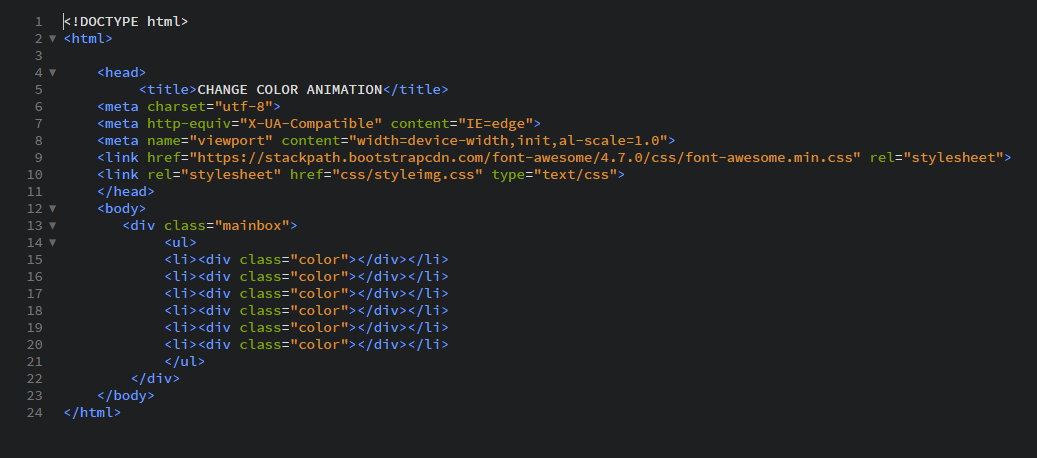Click line number 1 in the gutter
The width and height of the screenshot is (1037, 458).
coord(38,22)
